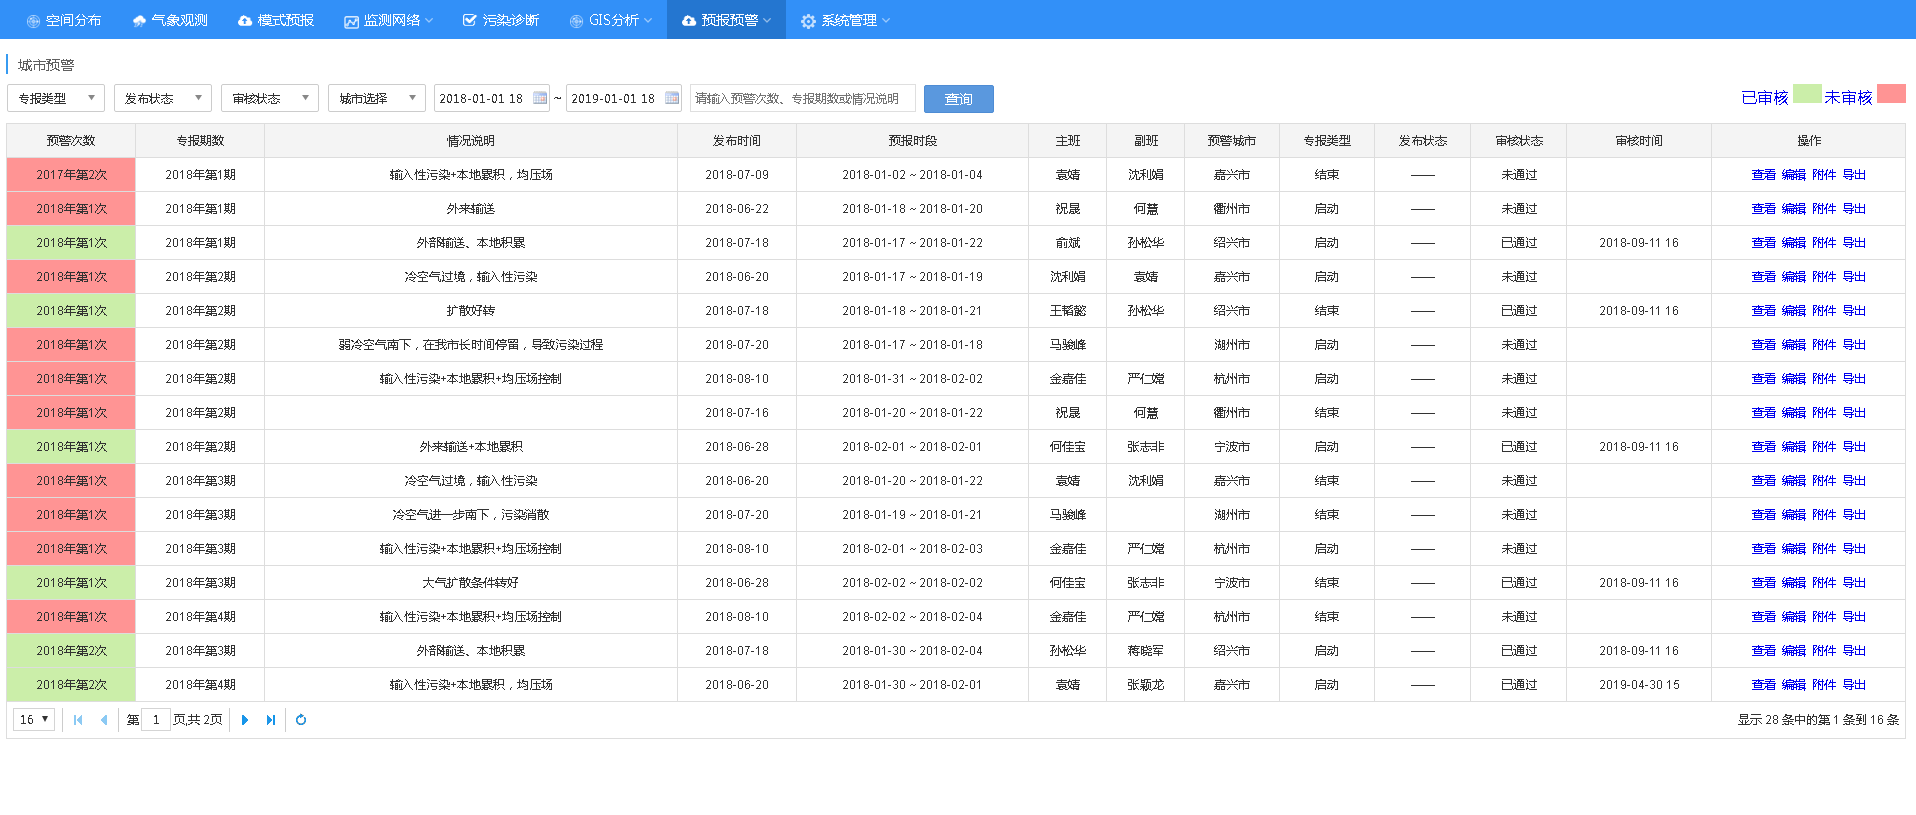
Task: Go to next page icon
Action: tap(245, 720)
